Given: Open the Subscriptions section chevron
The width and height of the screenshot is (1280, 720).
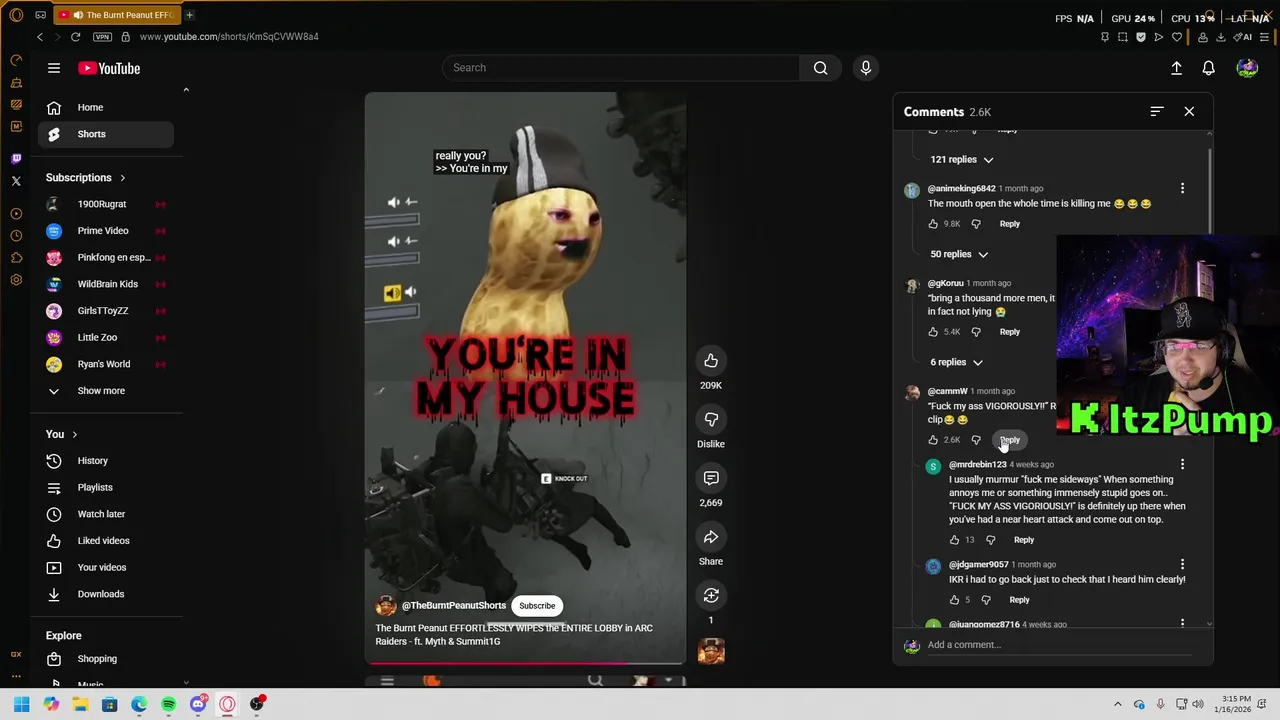Looking at the screenshot, I should click(123, 178).
